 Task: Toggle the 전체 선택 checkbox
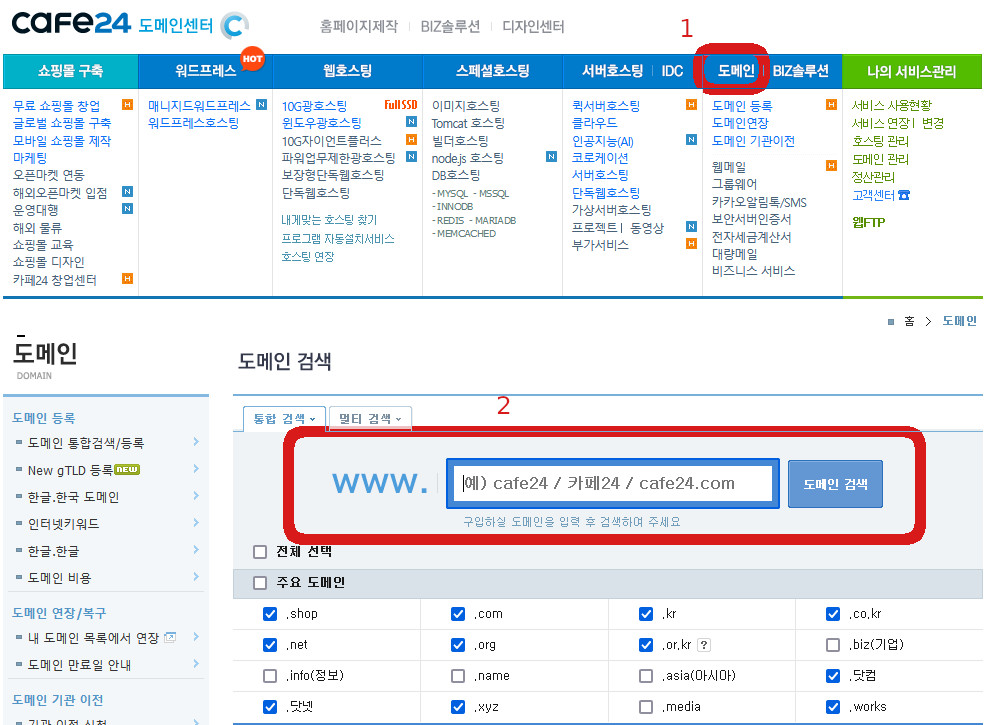pyautogui.click(x=260, y=552)
